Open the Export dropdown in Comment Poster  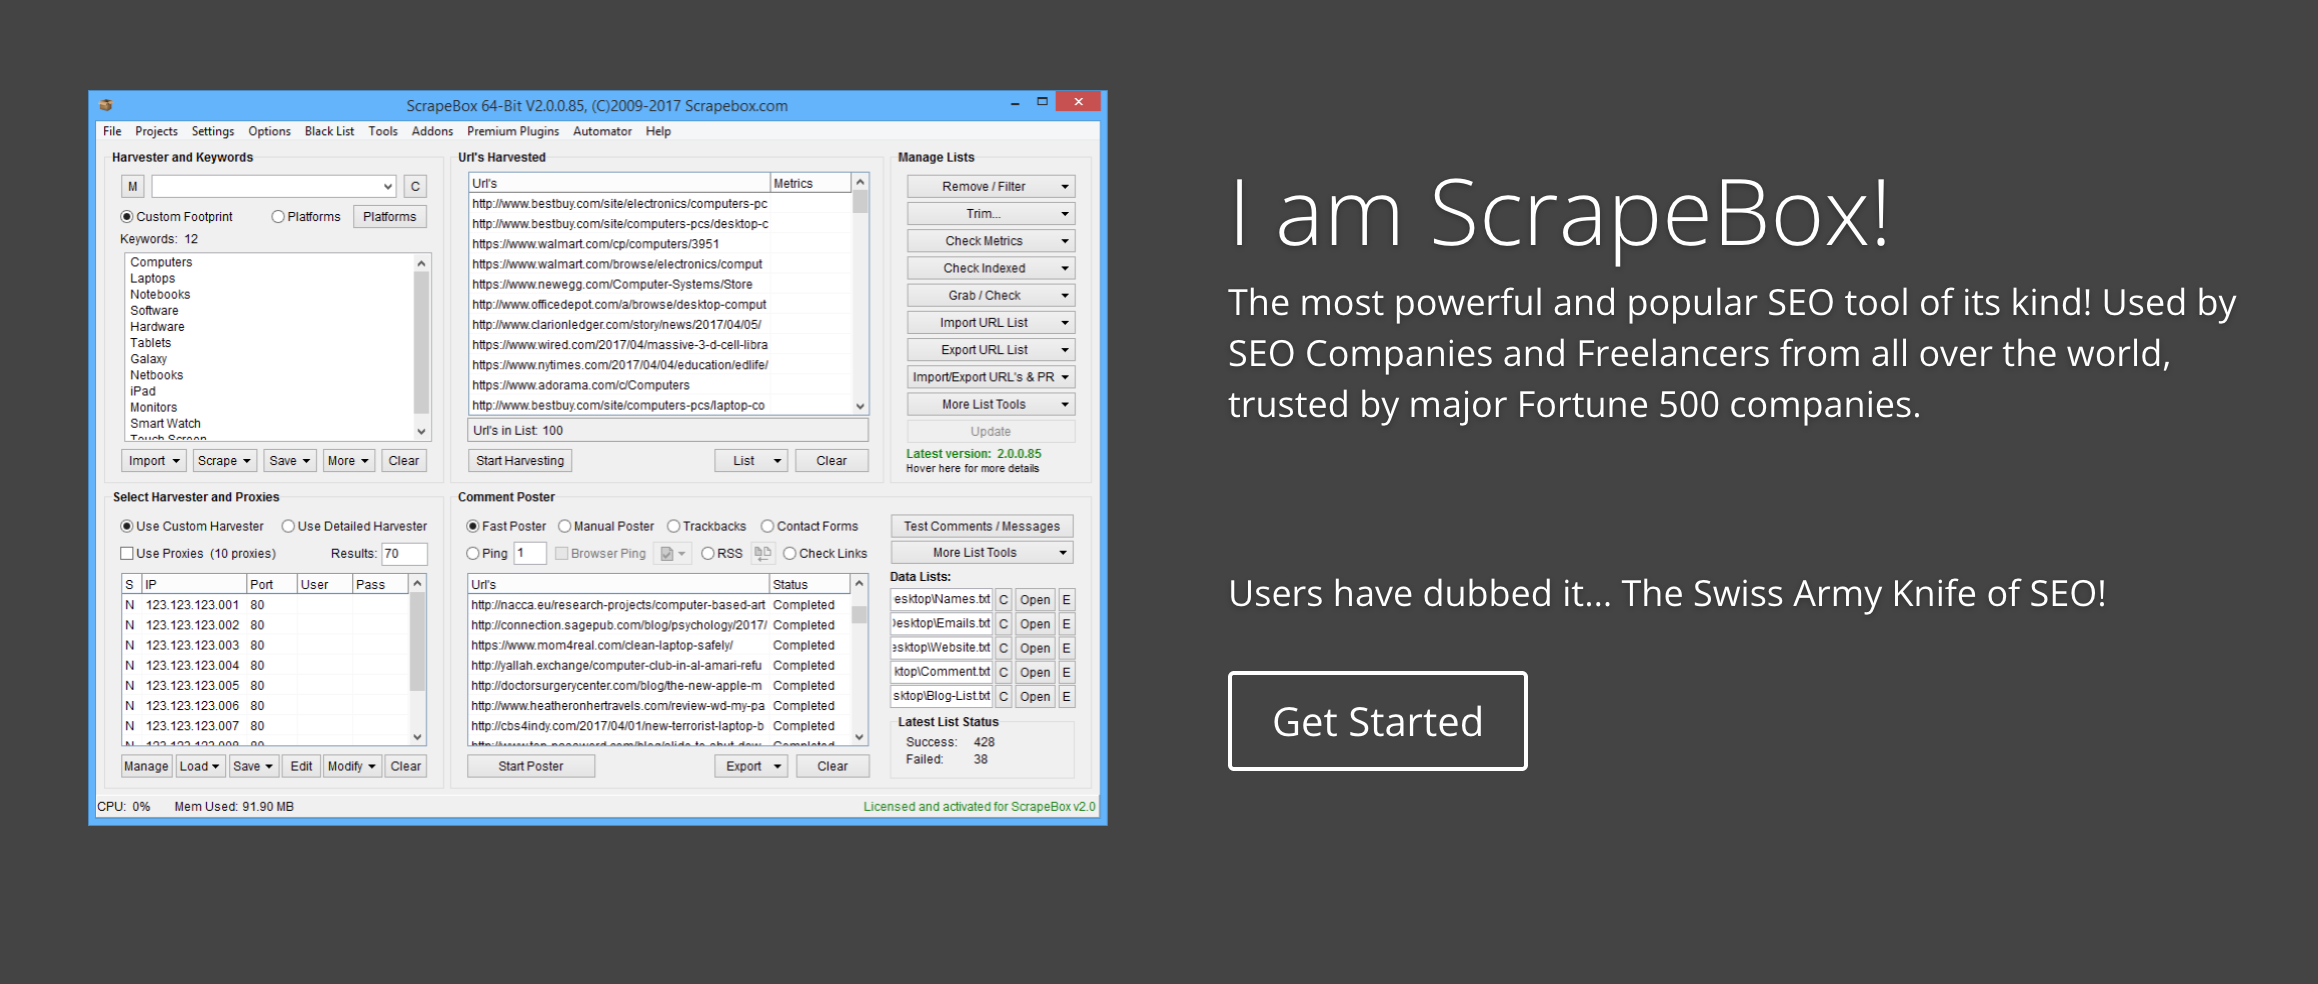(750, 765)
